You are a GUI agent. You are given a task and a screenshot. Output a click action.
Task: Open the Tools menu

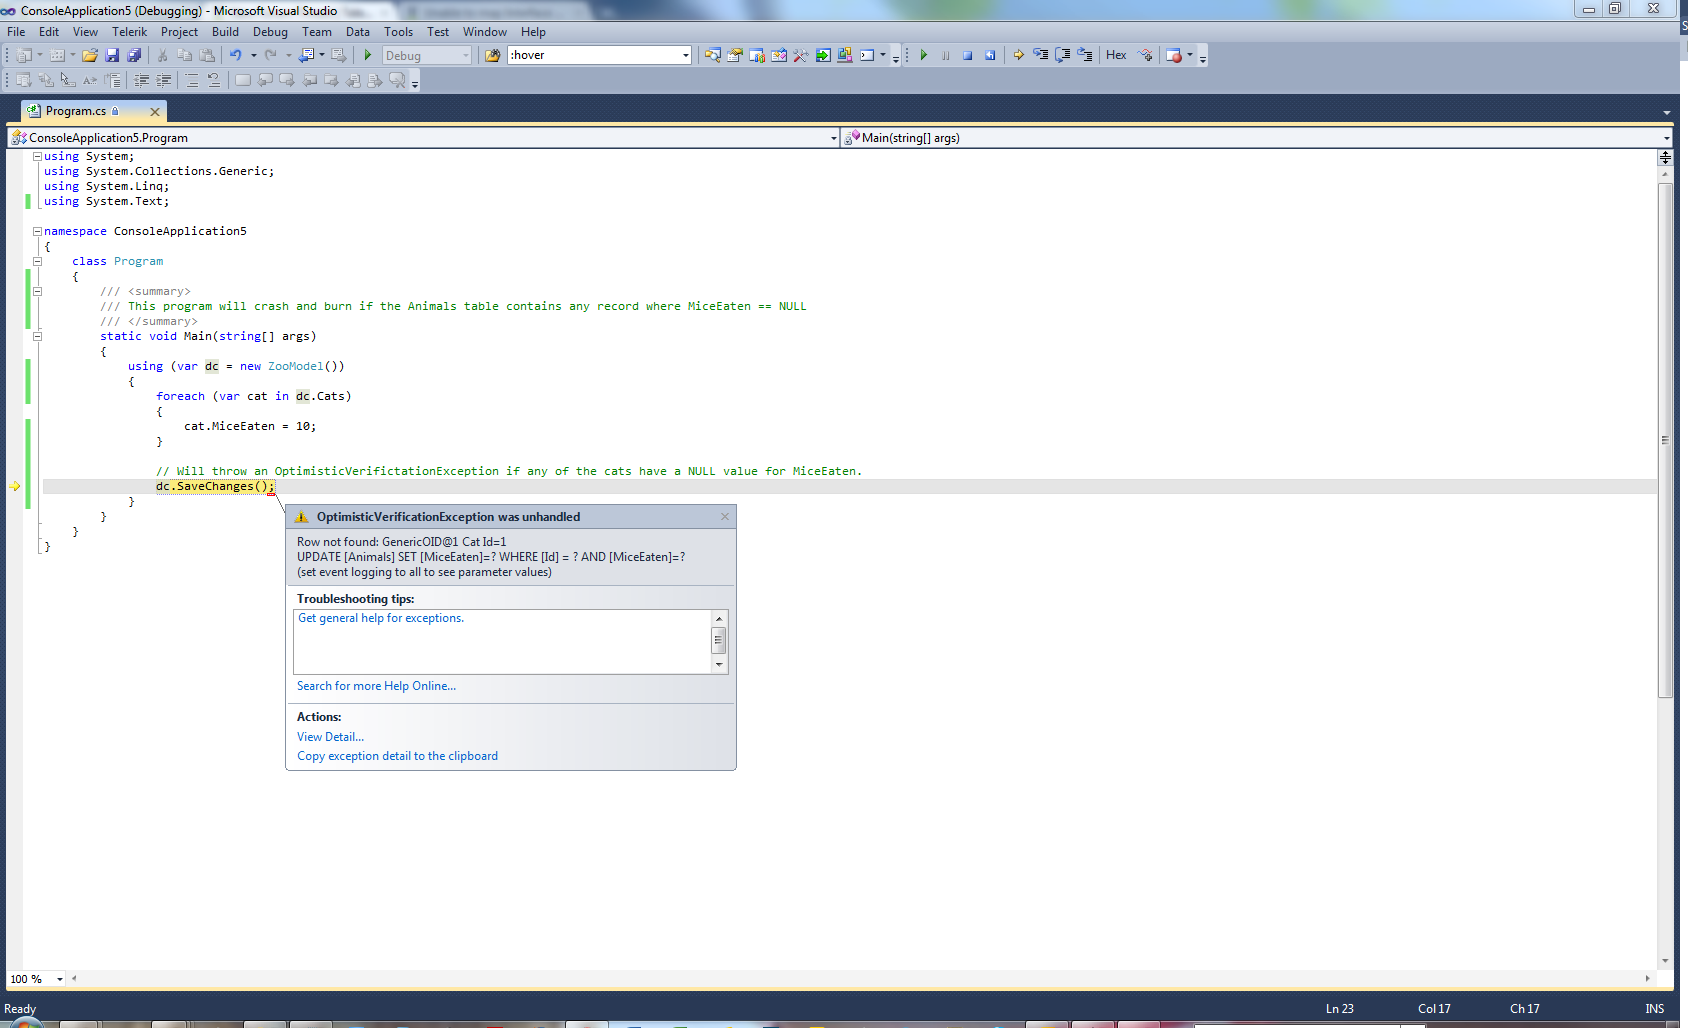tap(398, 32)
